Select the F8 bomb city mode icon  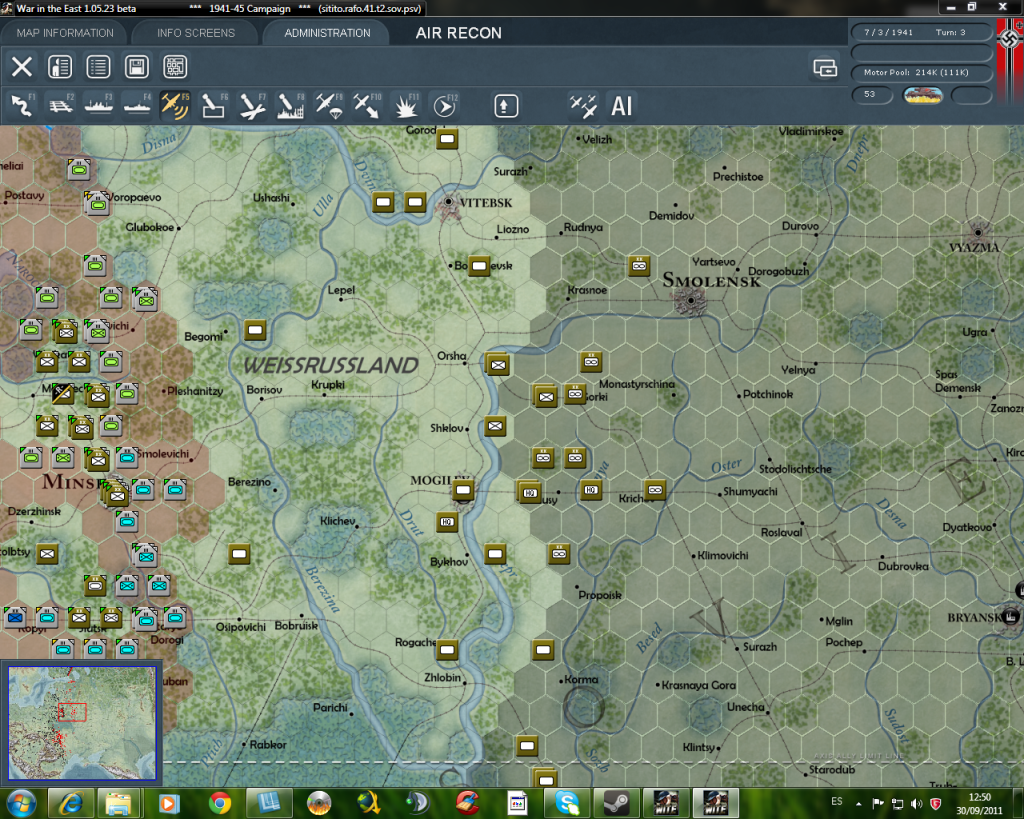coord(290,106)
